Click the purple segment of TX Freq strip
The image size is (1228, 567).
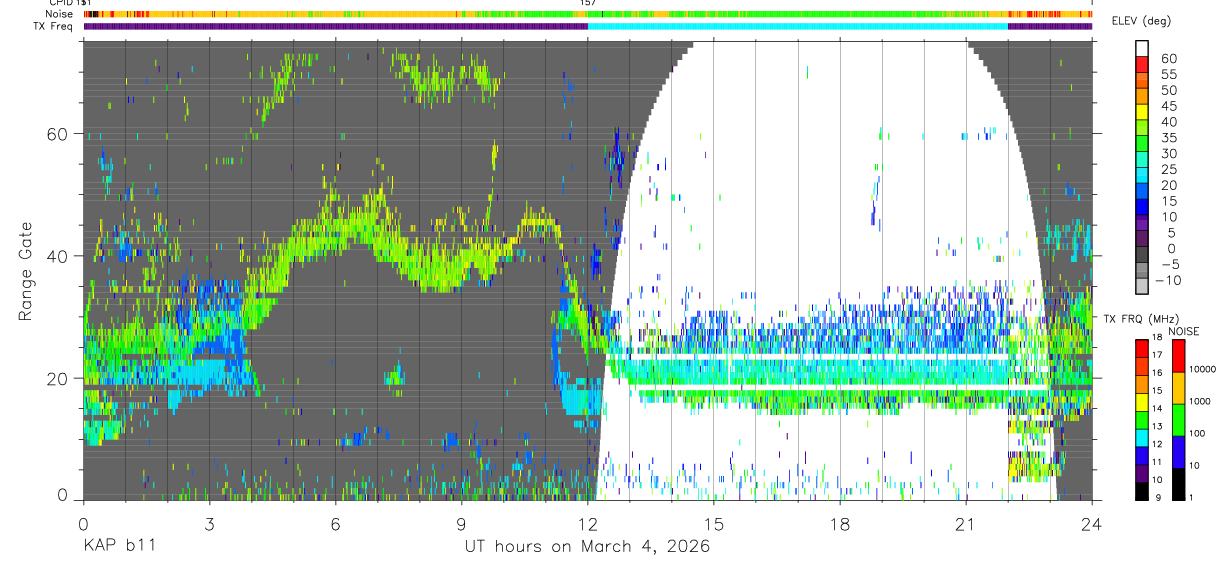click(335, 26)
